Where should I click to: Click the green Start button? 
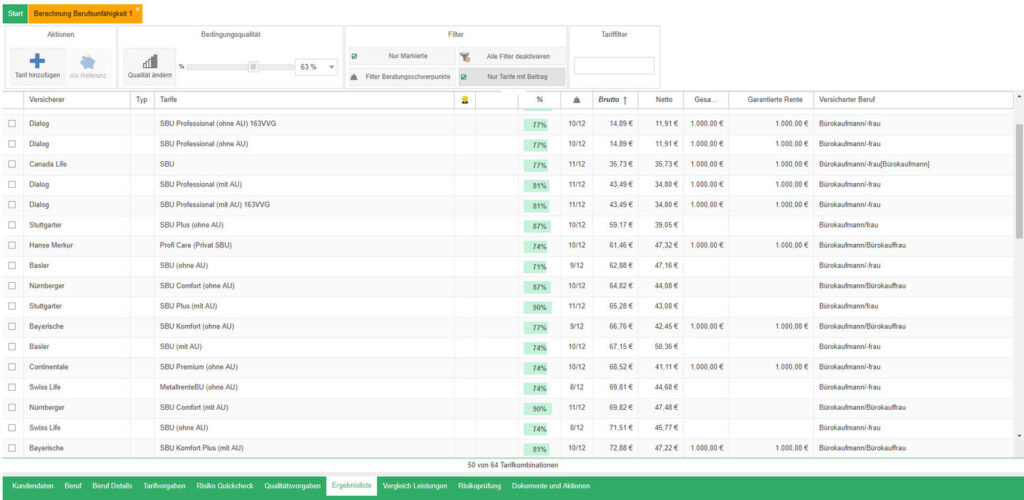coord(15,13)
